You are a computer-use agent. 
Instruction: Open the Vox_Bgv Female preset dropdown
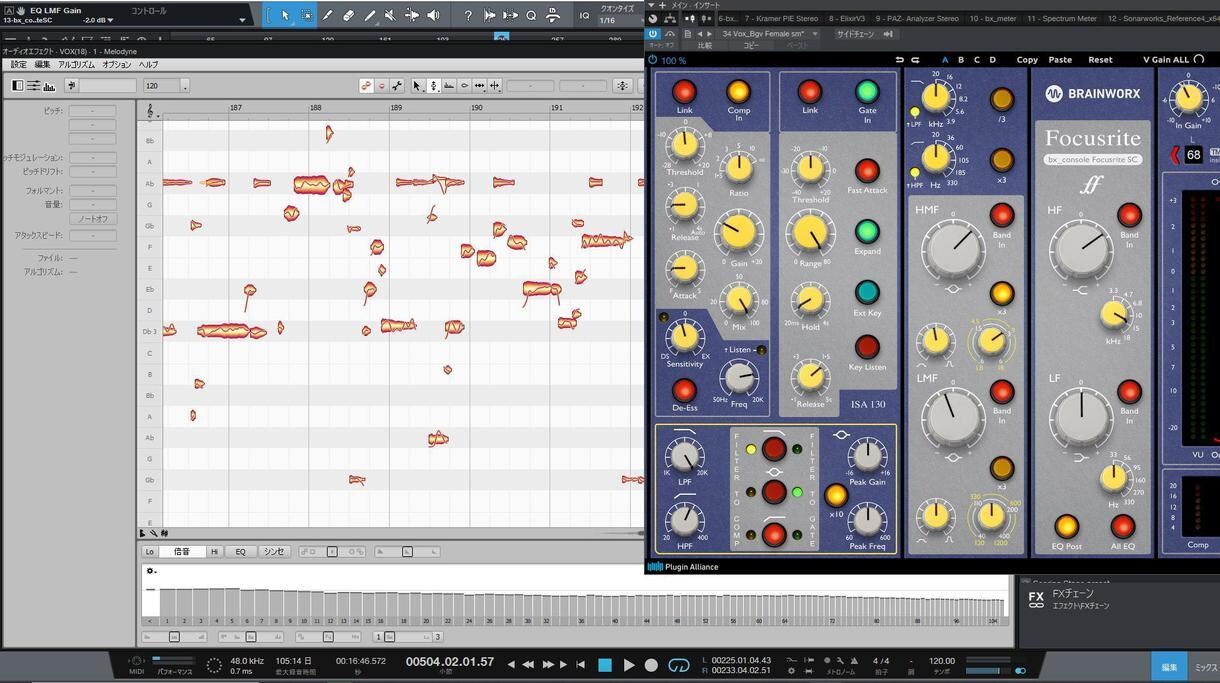814,34
